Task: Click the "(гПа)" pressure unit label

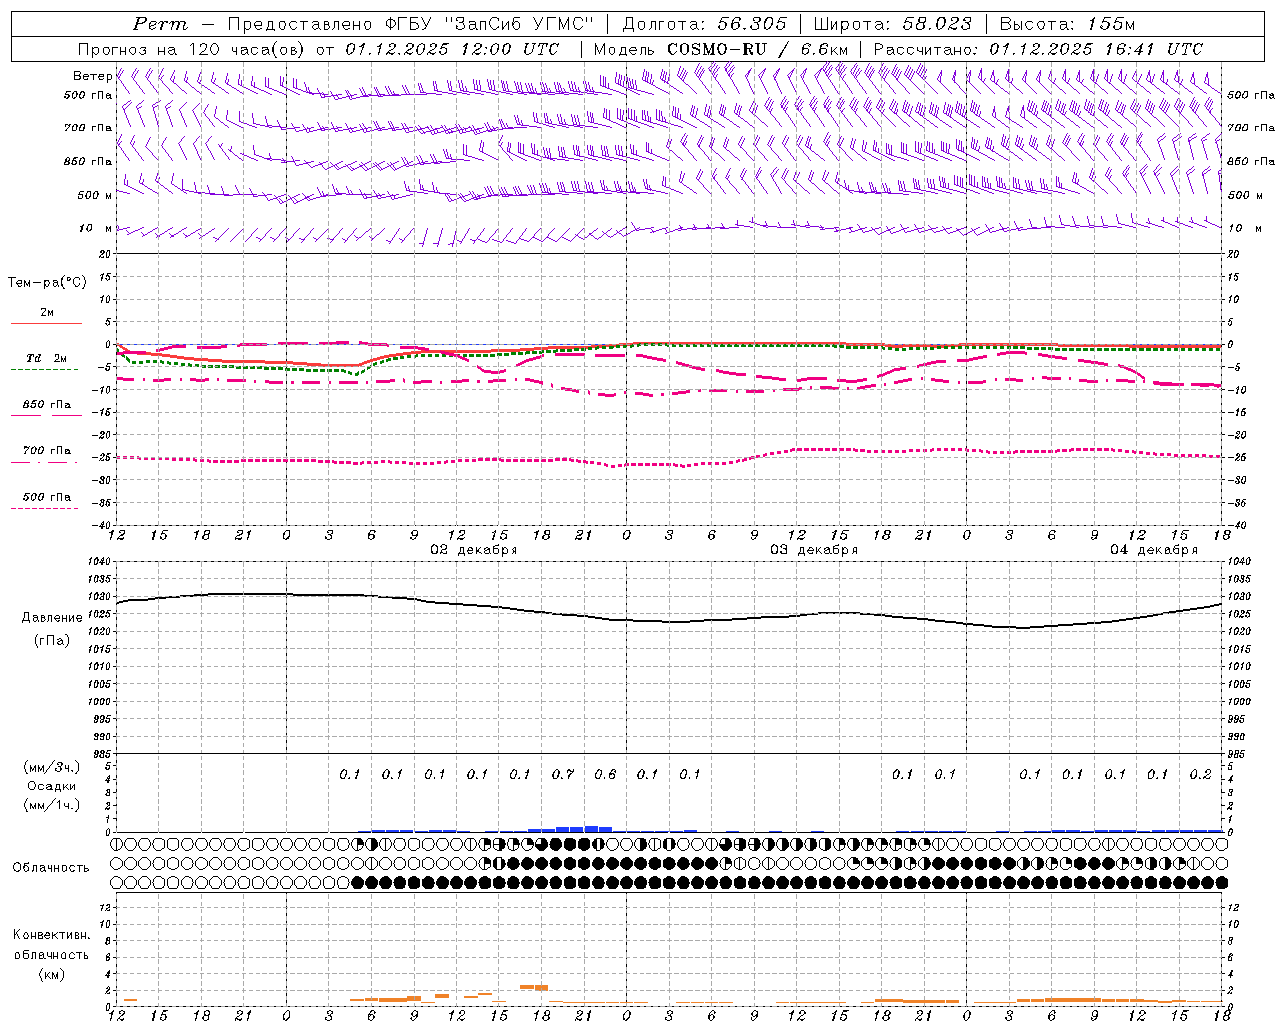Action: (x=52, y=640)
